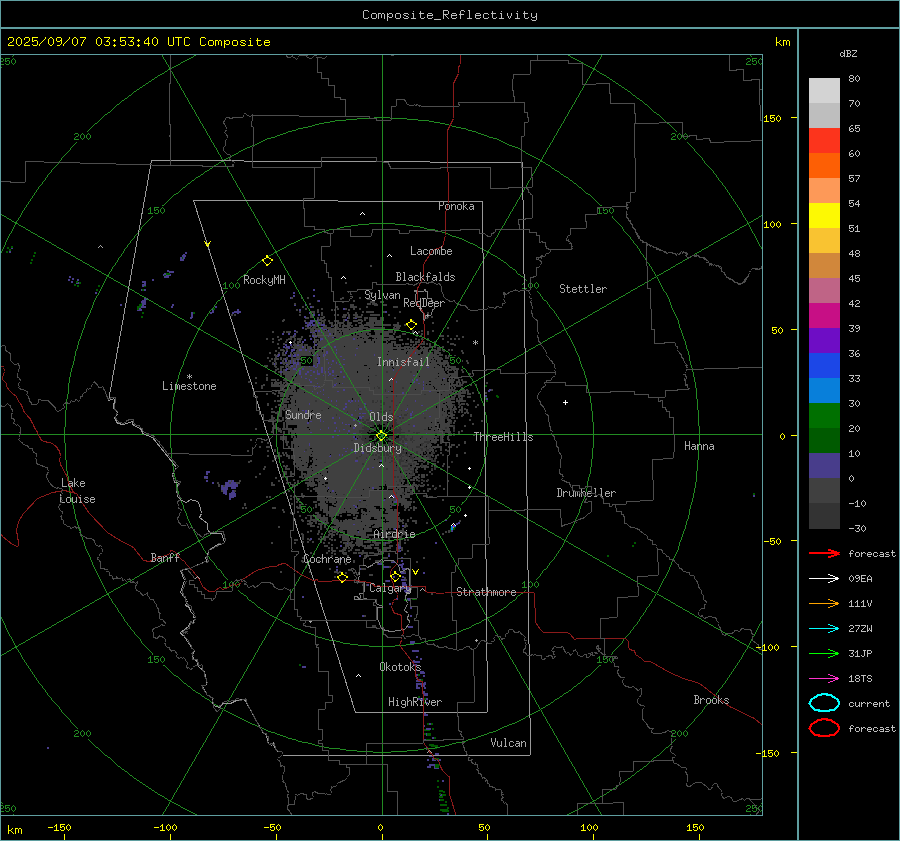Click the 09EA legend text
This screenshot has width=900, height=841.
point(860,579)
